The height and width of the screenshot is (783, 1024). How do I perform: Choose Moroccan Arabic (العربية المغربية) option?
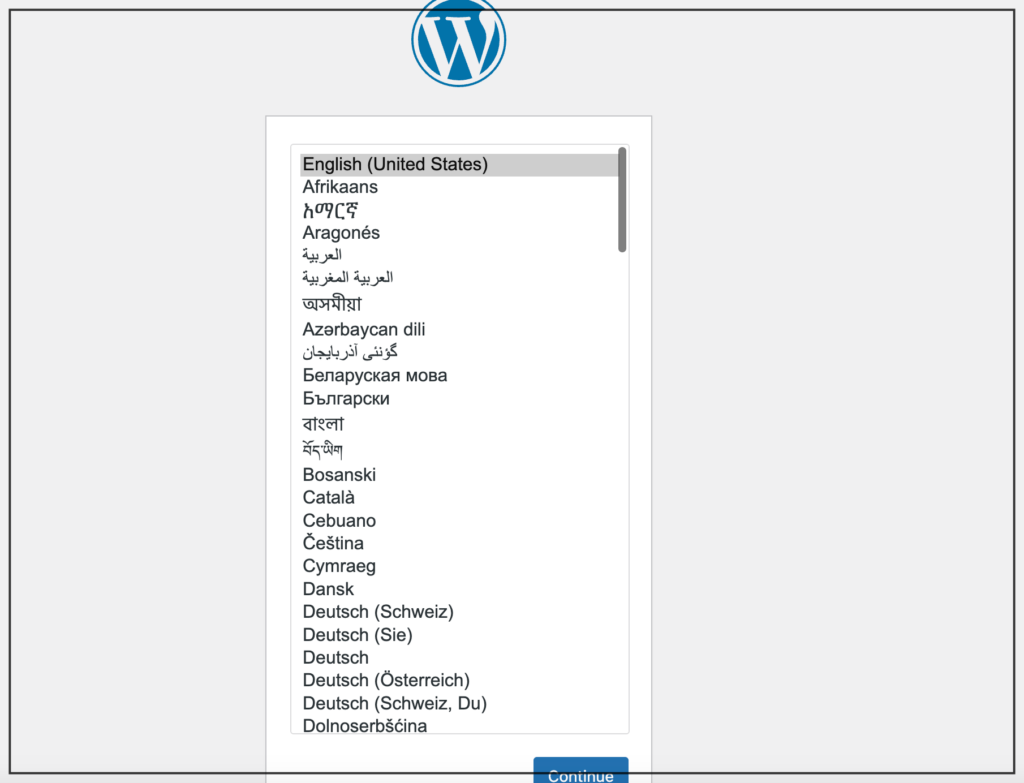(459, 278)
